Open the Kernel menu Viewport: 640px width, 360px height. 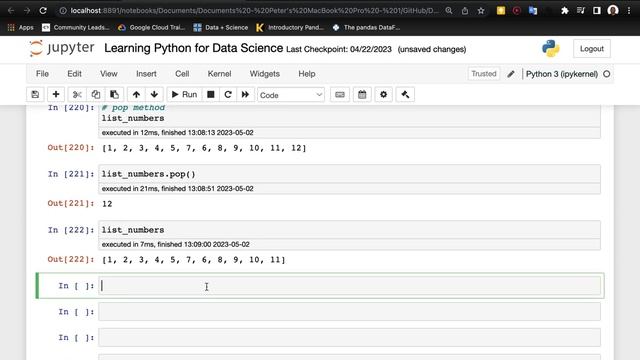click(x=219, y=74)
